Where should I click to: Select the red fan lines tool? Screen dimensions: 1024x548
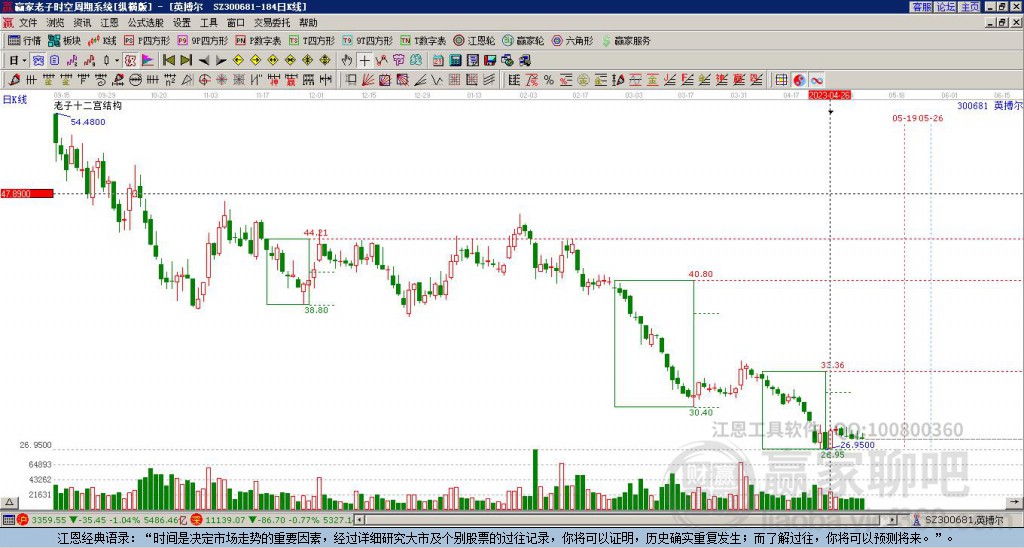[x=368, y=80]
